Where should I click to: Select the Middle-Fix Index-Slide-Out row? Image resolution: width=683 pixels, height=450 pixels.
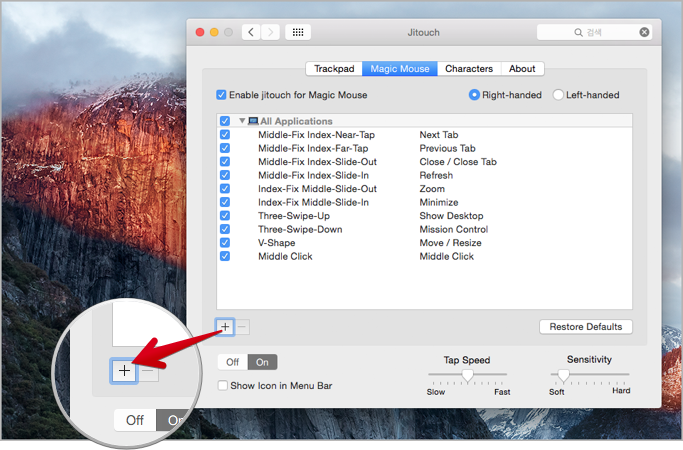pos(424,162)
